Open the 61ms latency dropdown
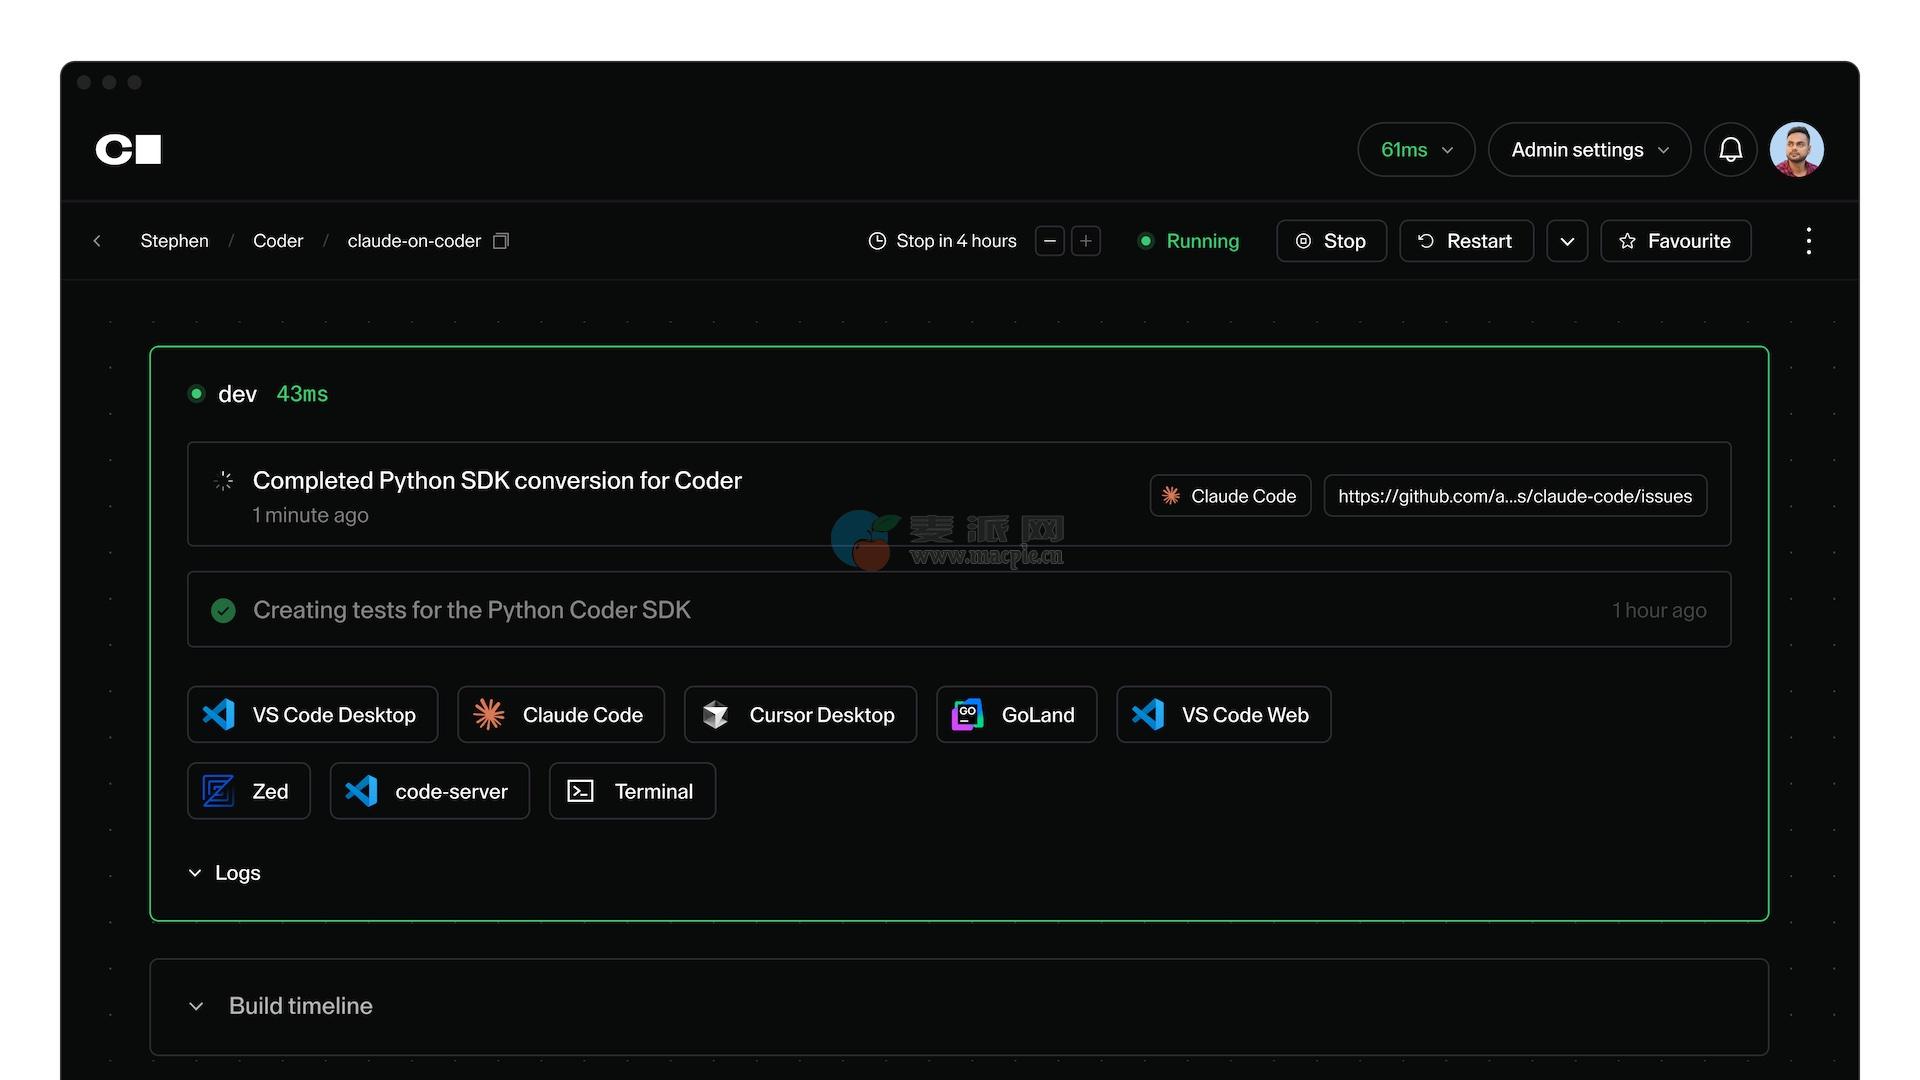Viewport: 1920px width, 1080px height. (1415, 150)
